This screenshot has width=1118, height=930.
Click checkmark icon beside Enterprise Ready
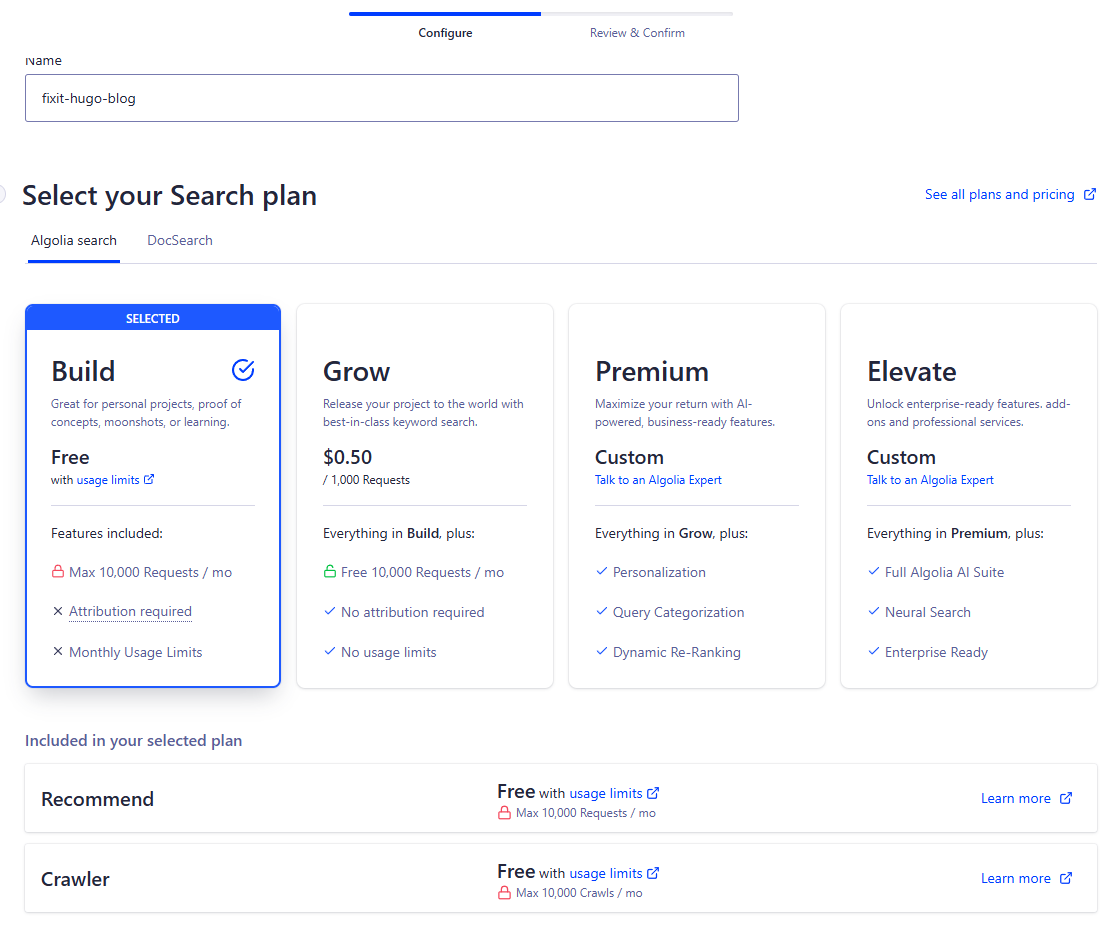(x=873, y=651)
